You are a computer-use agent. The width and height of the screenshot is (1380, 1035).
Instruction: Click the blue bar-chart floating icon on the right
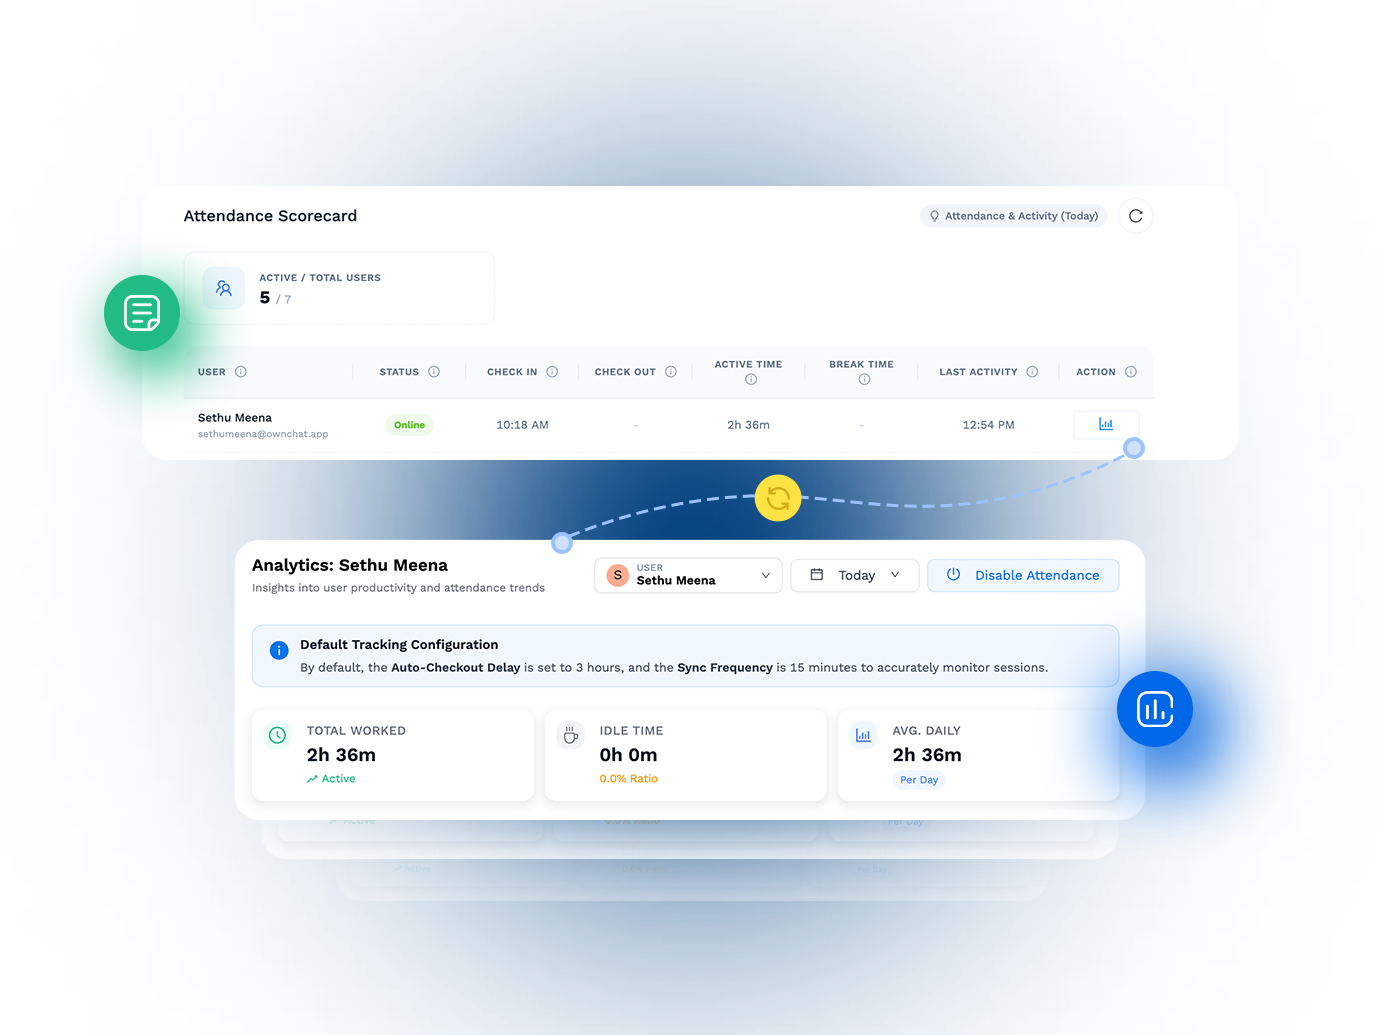coord(1155,708)
